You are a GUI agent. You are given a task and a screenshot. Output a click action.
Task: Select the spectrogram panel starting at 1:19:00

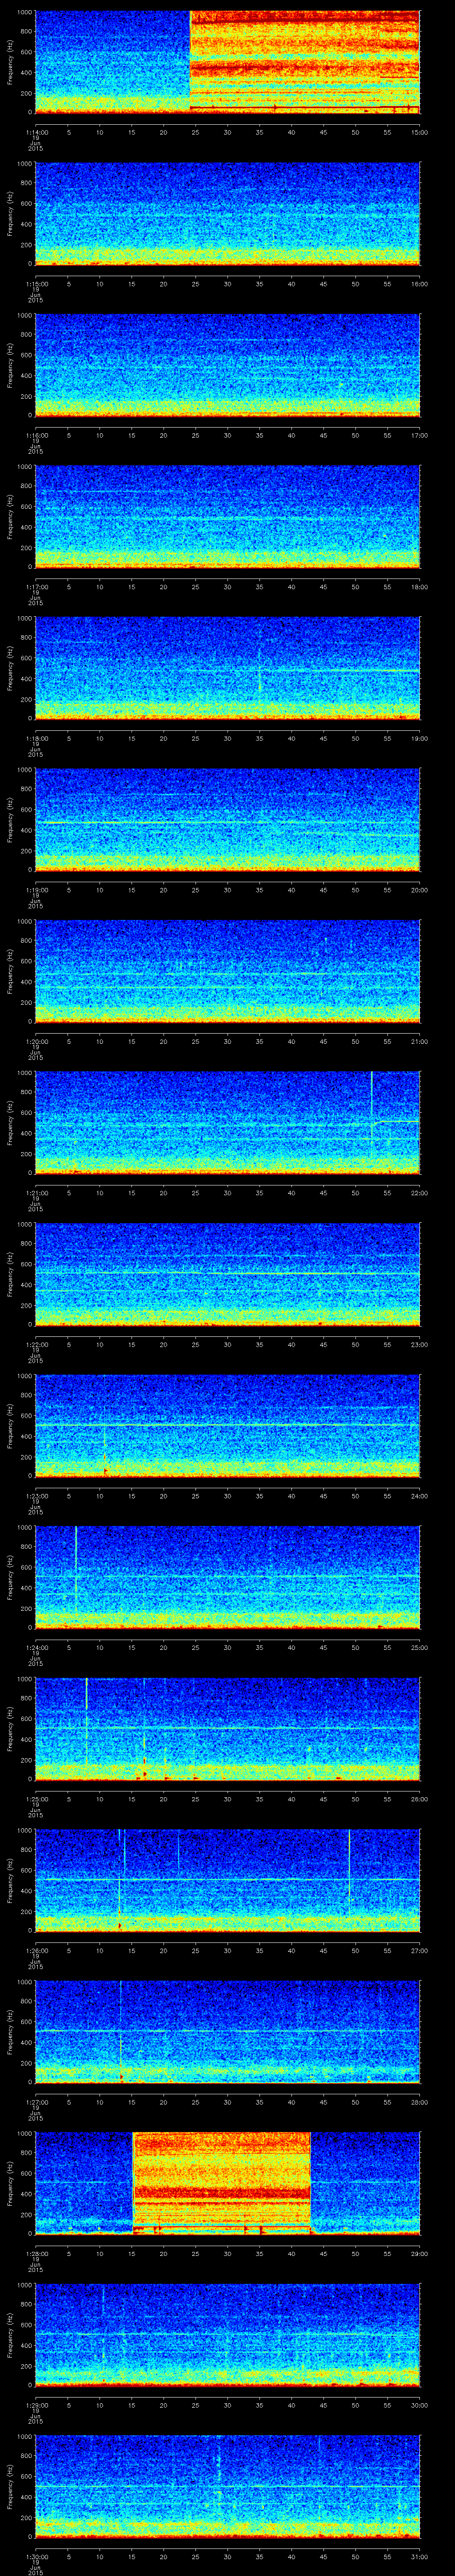(x=227, y=820)
